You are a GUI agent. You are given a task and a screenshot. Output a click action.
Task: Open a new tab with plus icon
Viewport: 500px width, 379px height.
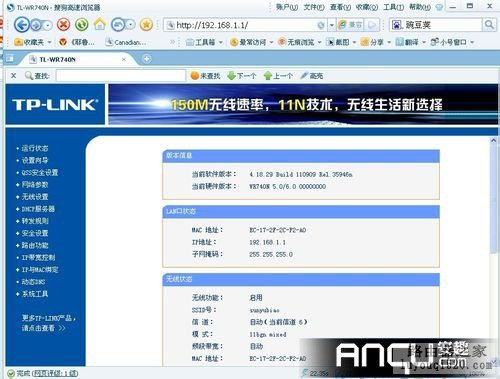(x=147, y=59)
